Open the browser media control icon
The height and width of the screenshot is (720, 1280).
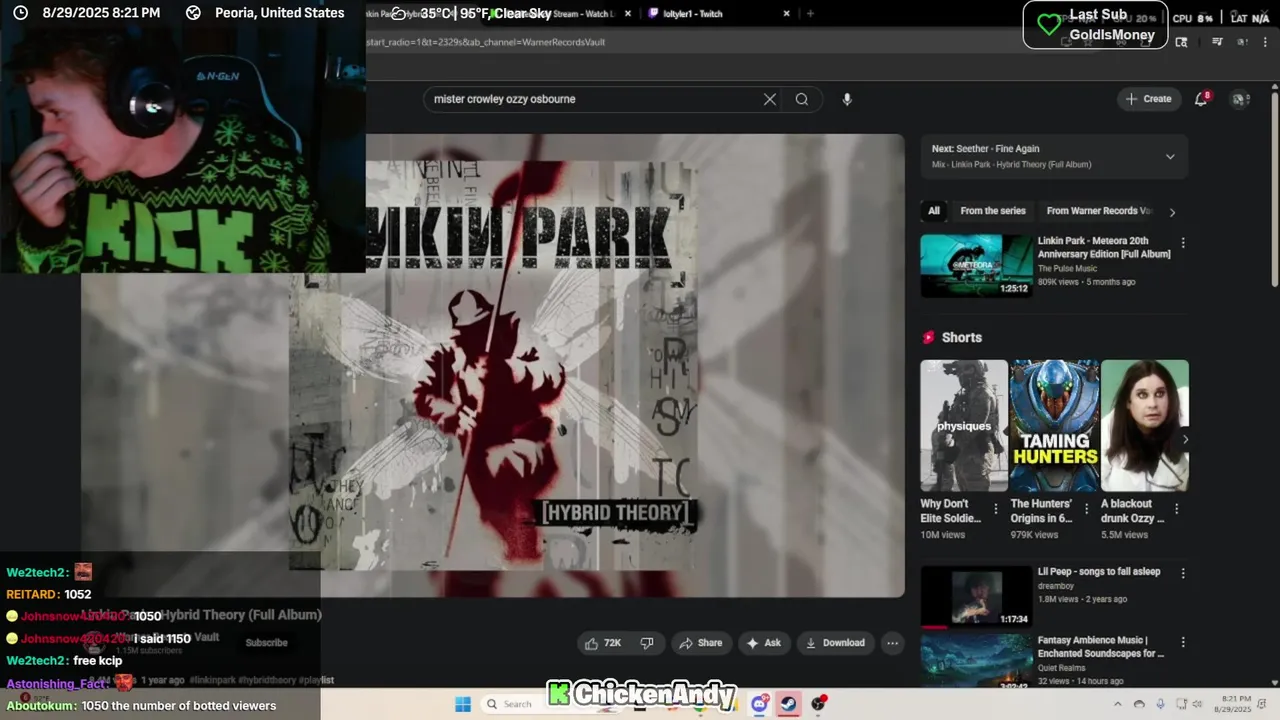pyautogui.click(x=1217, y=42)
